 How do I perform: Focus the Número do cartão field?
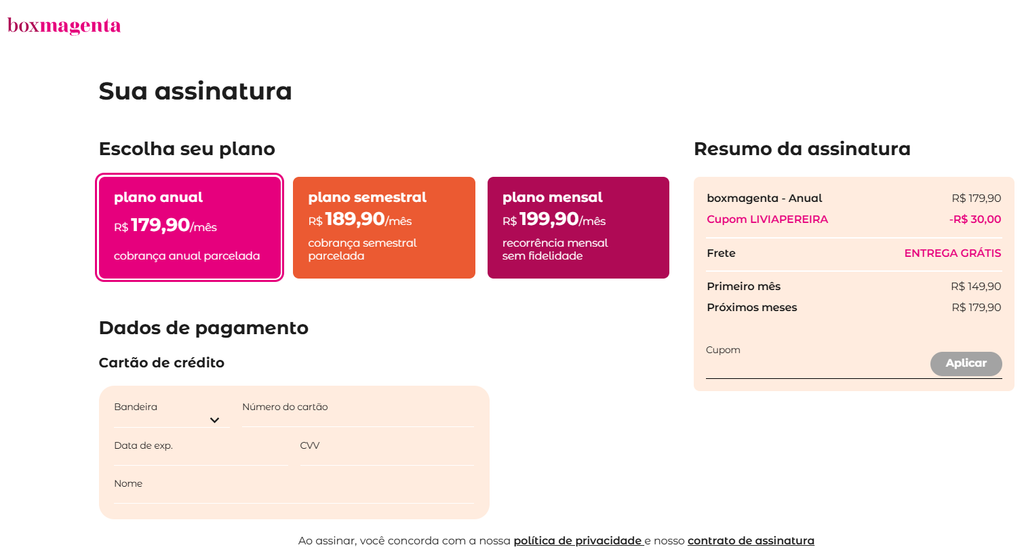point(357,415)
